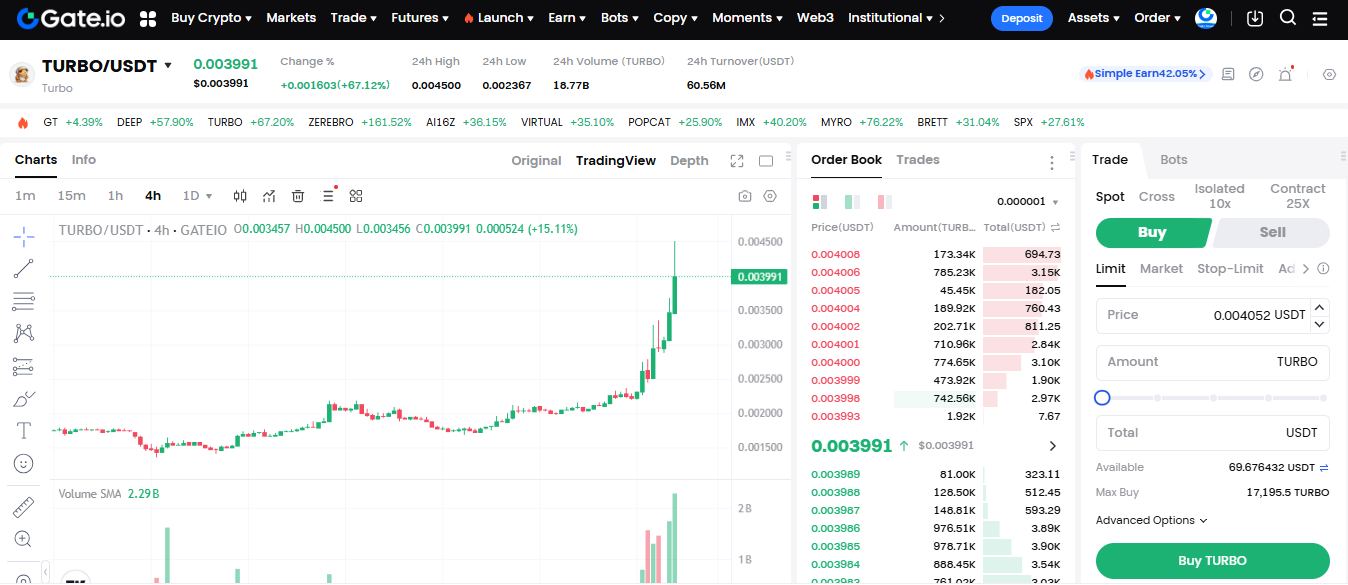Switch to the Trades tab

coord(918,160)
